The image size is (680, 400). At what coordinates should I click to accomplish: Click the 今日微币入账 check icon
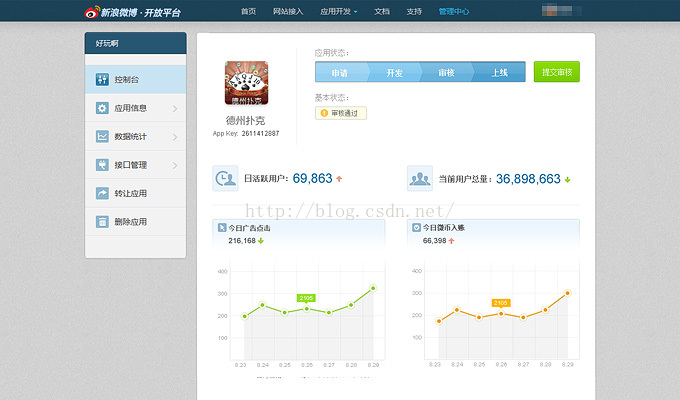click(x=416, y=227)
